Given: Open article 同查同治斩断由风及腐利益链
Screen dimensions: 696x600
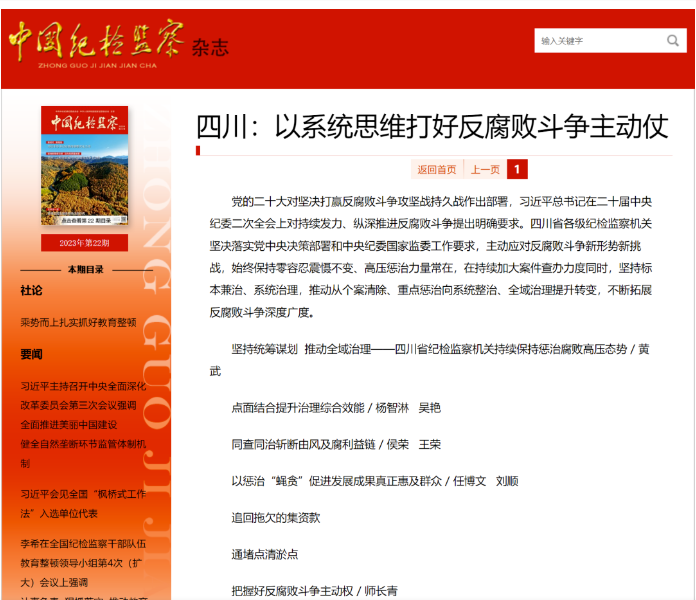Looking at the screenshot, I should coord(335,444).
